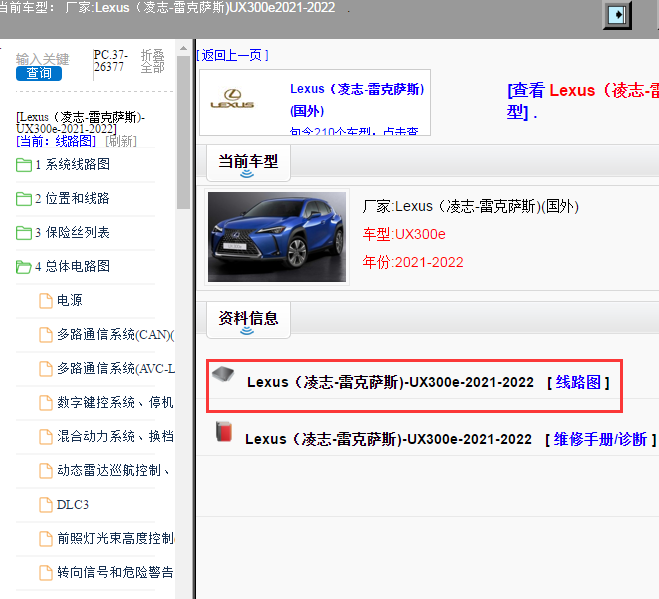
Task: Open the 多路通信系统(AVC-L entry
Action: (x=116, y=369)
